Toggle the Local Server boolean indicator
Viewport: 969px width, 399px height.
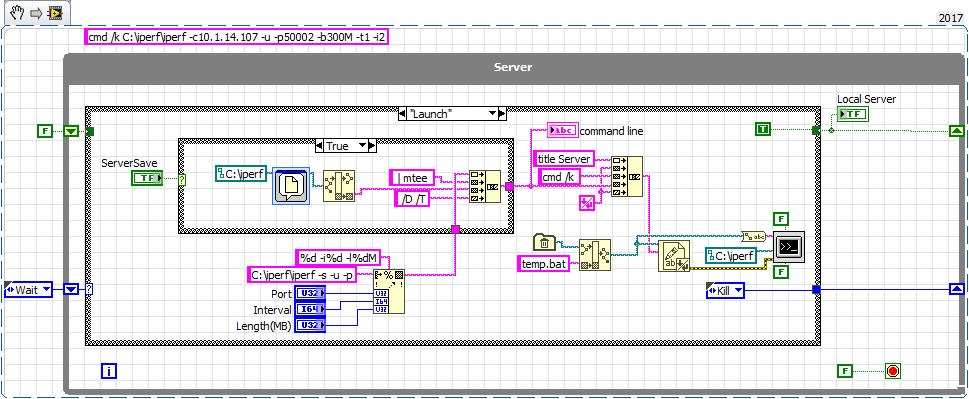[853, 114]
